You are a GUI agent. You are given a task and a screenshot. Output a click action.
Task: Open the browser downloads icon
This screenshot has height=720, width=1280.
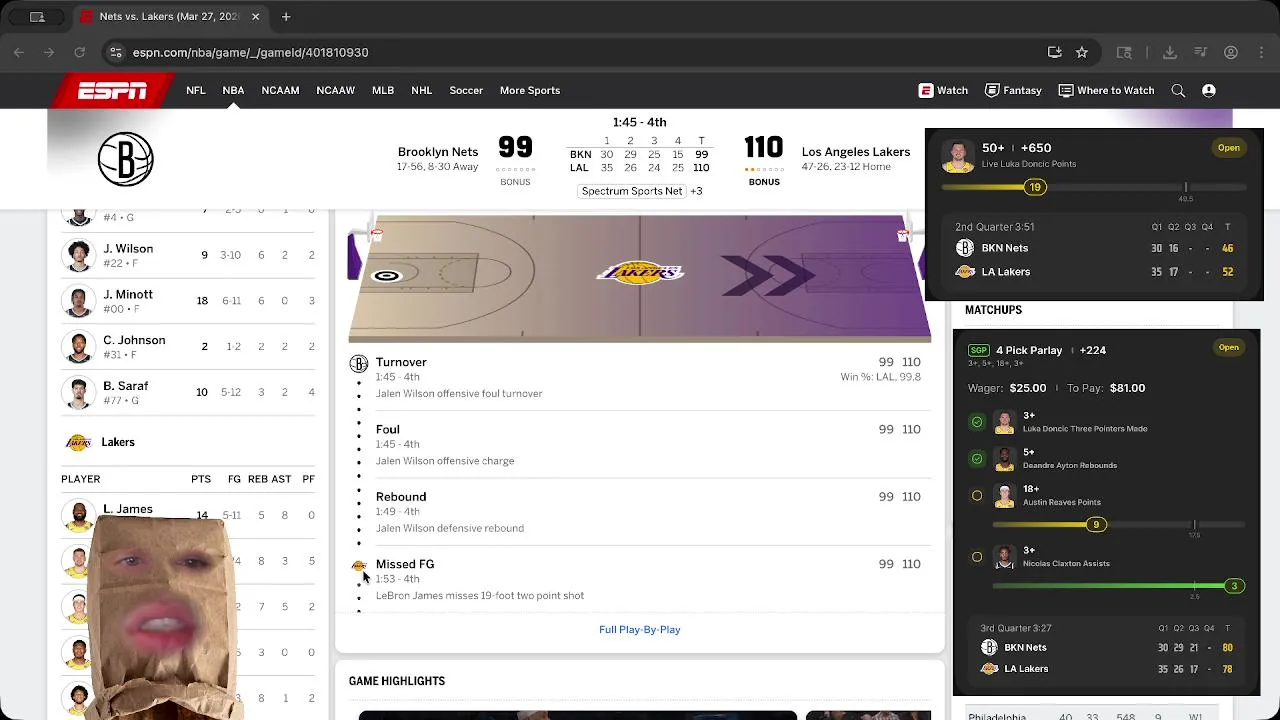tap(1170, 52)
